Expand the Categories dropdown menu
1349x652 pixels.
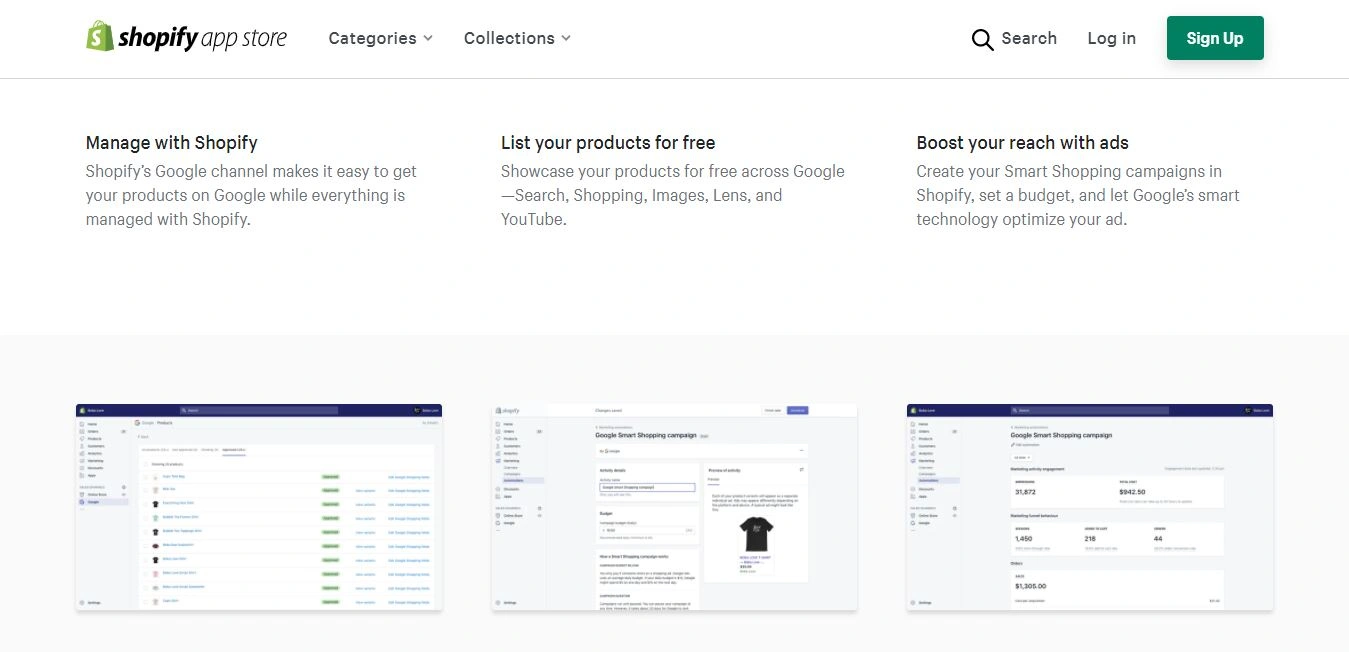pyautogui.click(x=380, y=38)
